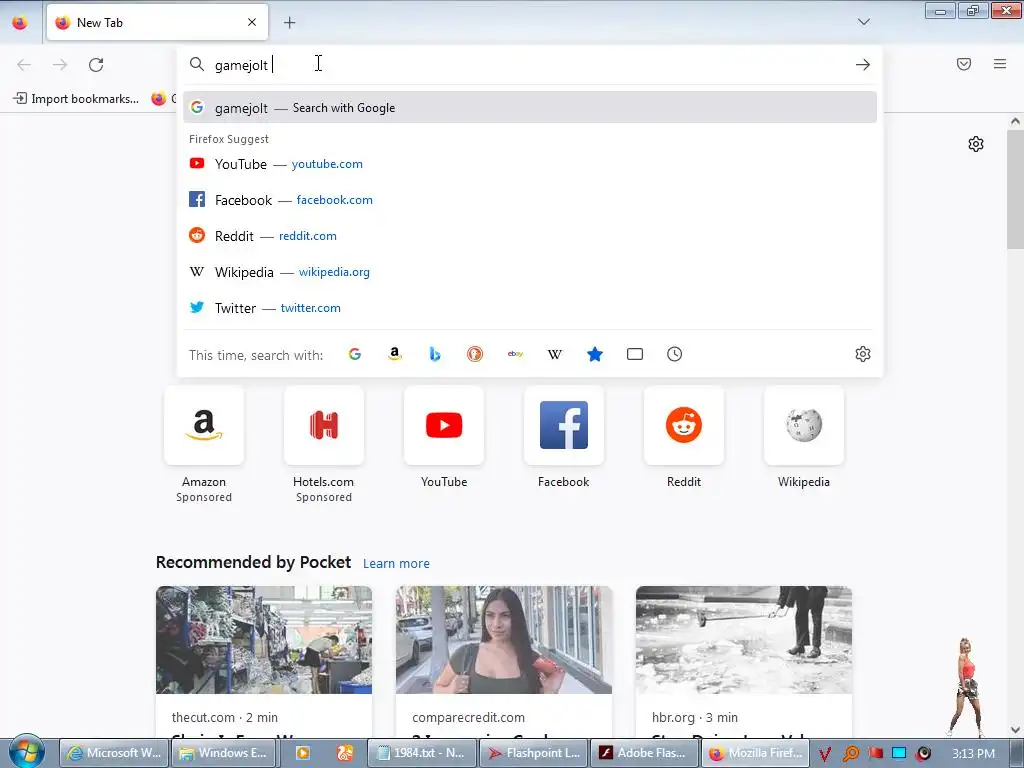Click Learn more link beside Recommended by Pocket

(x=396, y=564)
